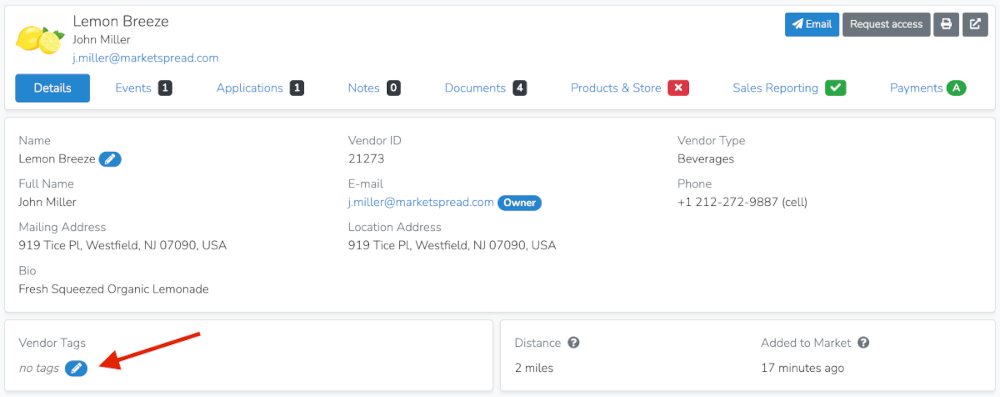The width and height of the screenshot is (1000, 397).
Task: Click the printer icon button
Action: 946,24
